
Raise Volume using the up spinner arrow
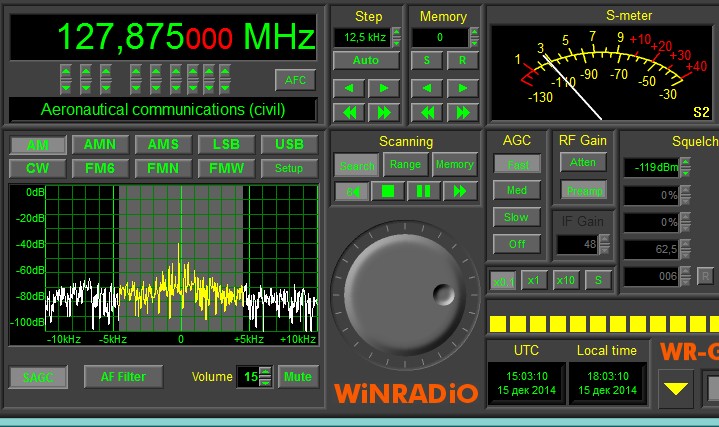(265, 372)
